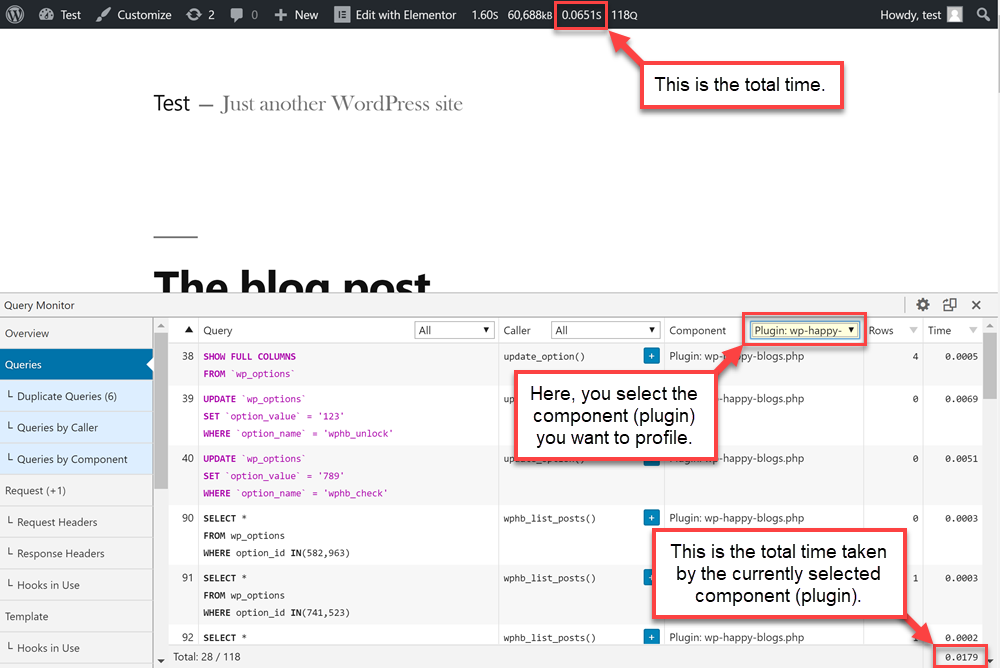Pop out the Query Monitor panel position icon
Screen dimensions: 1000x668
949,305
